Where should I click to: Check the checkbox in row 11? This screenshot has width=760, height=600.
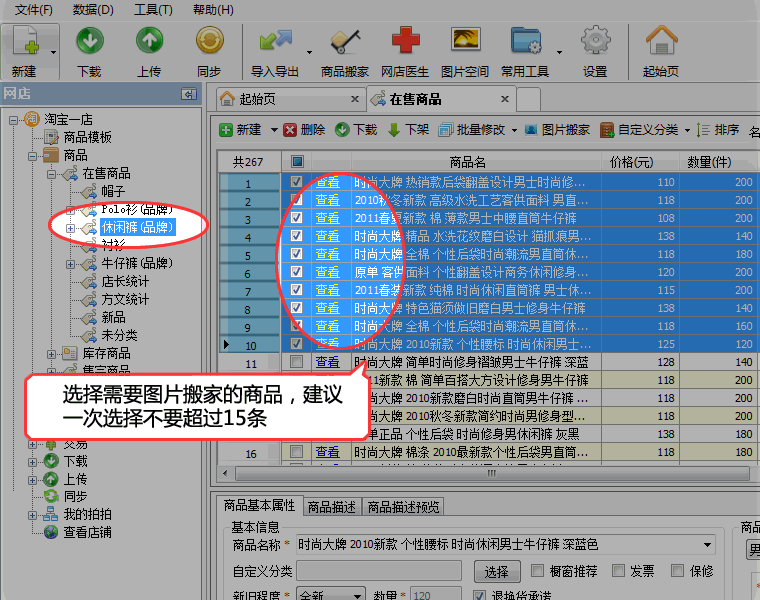coord(296,362)
